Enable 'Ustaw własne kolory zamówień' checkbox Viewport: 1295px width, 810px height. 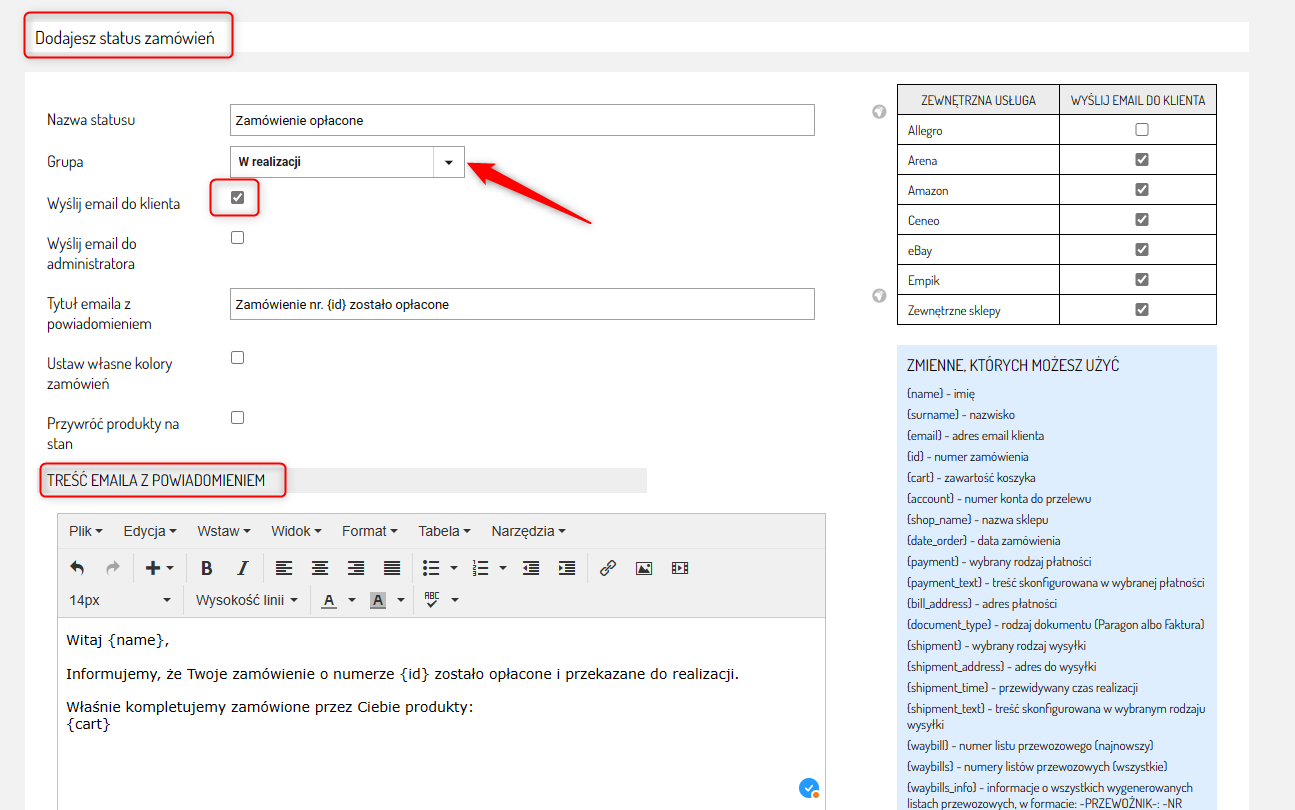[237, 357]
